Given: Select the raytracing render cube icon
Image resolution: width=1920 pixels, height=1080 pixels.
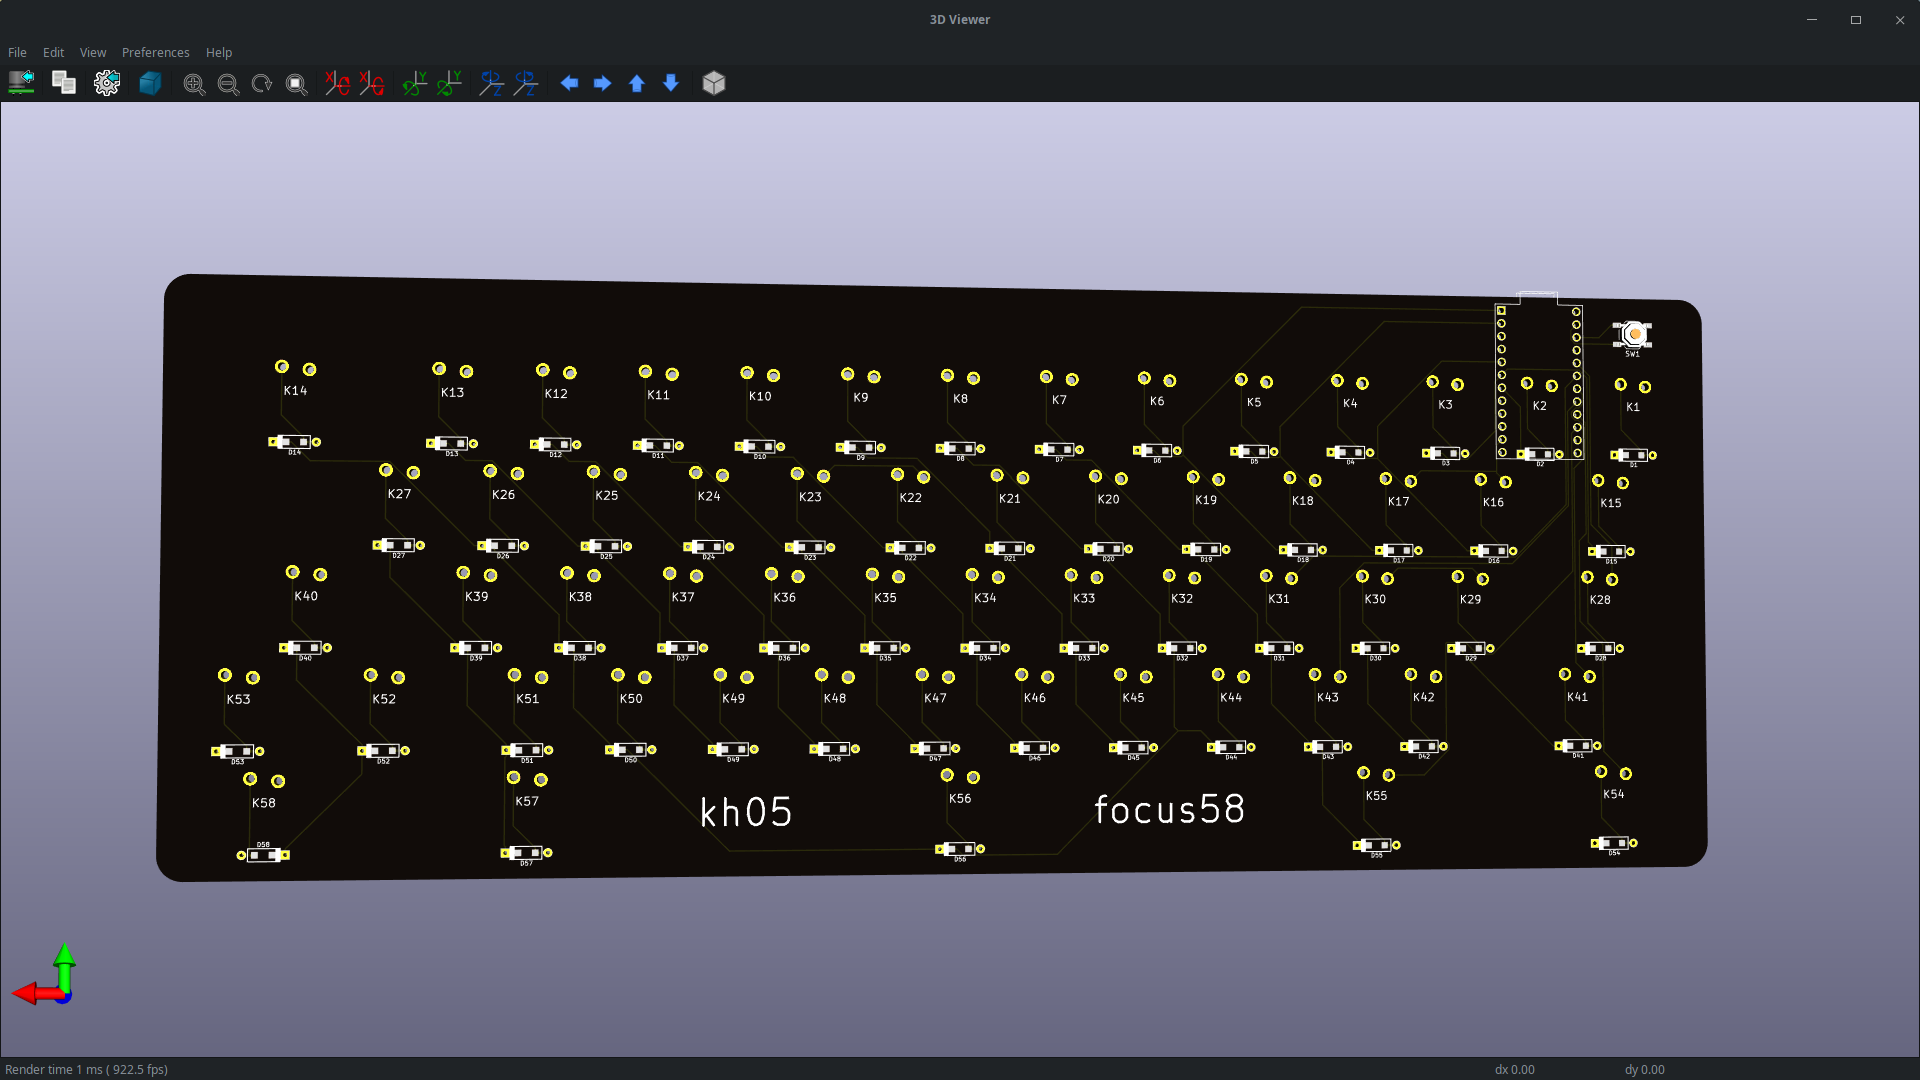Looking at the screenshot, I should tap(150, 84).
